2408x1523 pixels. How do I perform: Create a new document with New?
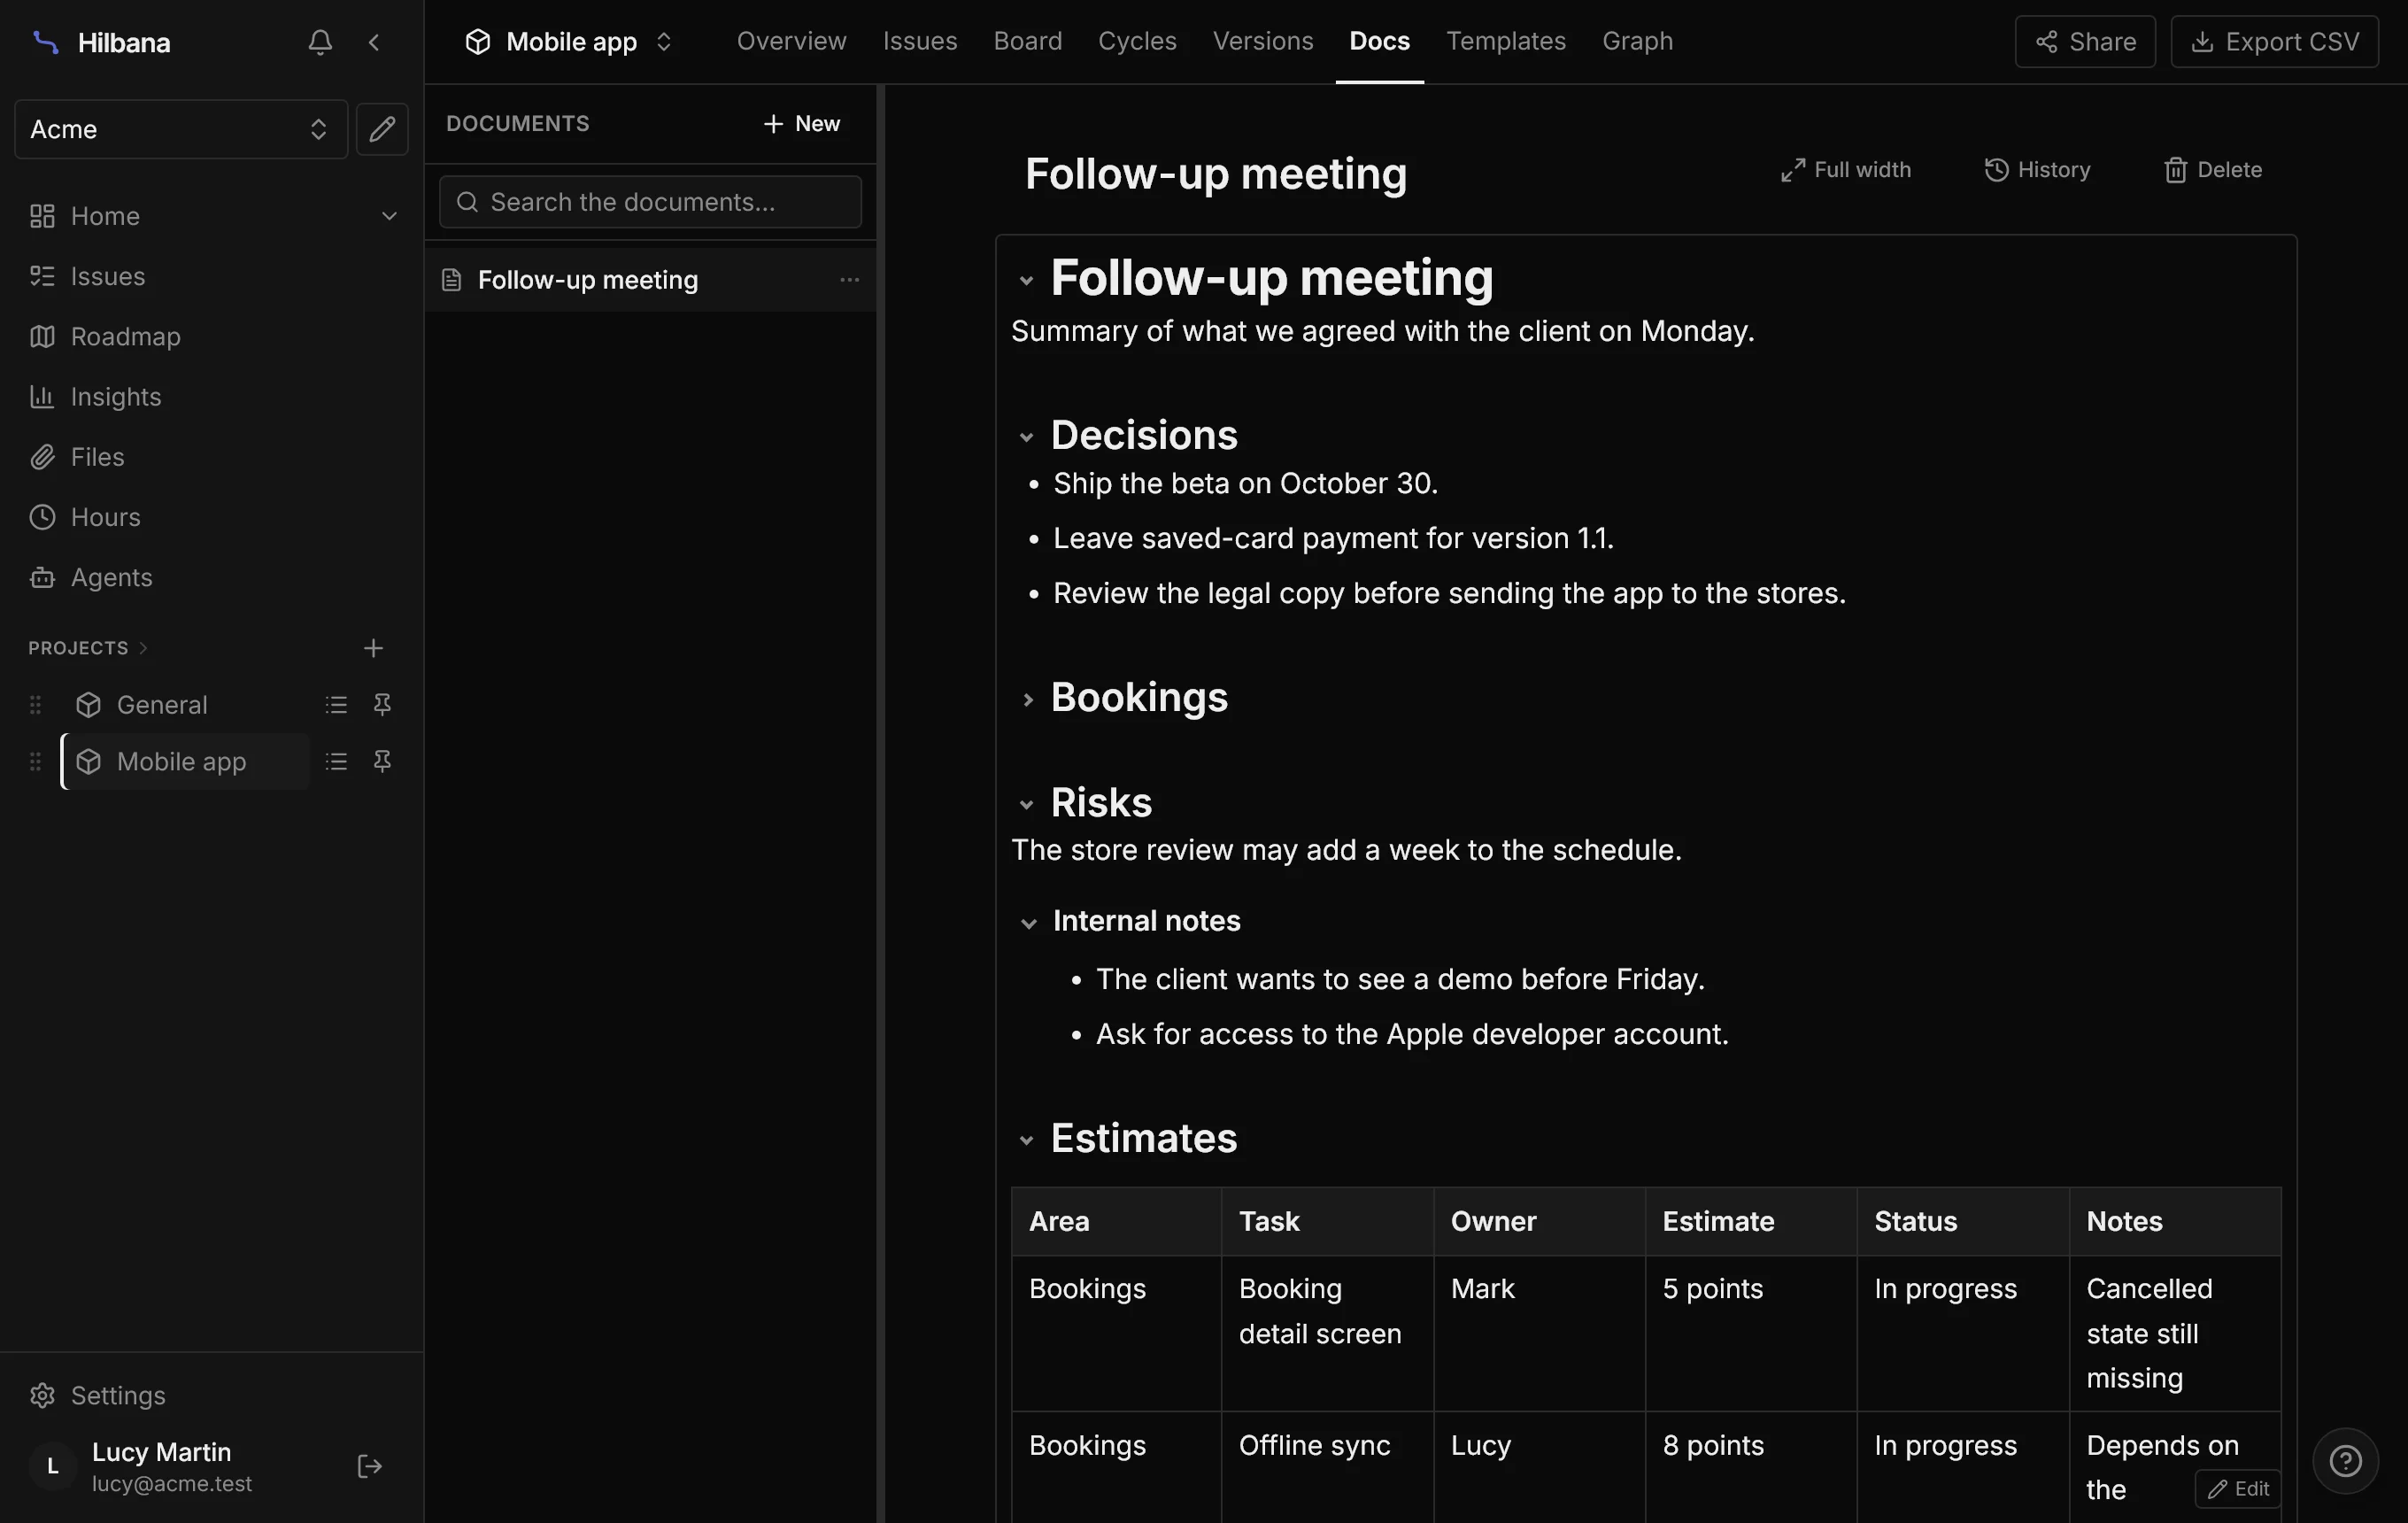(x=801, y=124)
